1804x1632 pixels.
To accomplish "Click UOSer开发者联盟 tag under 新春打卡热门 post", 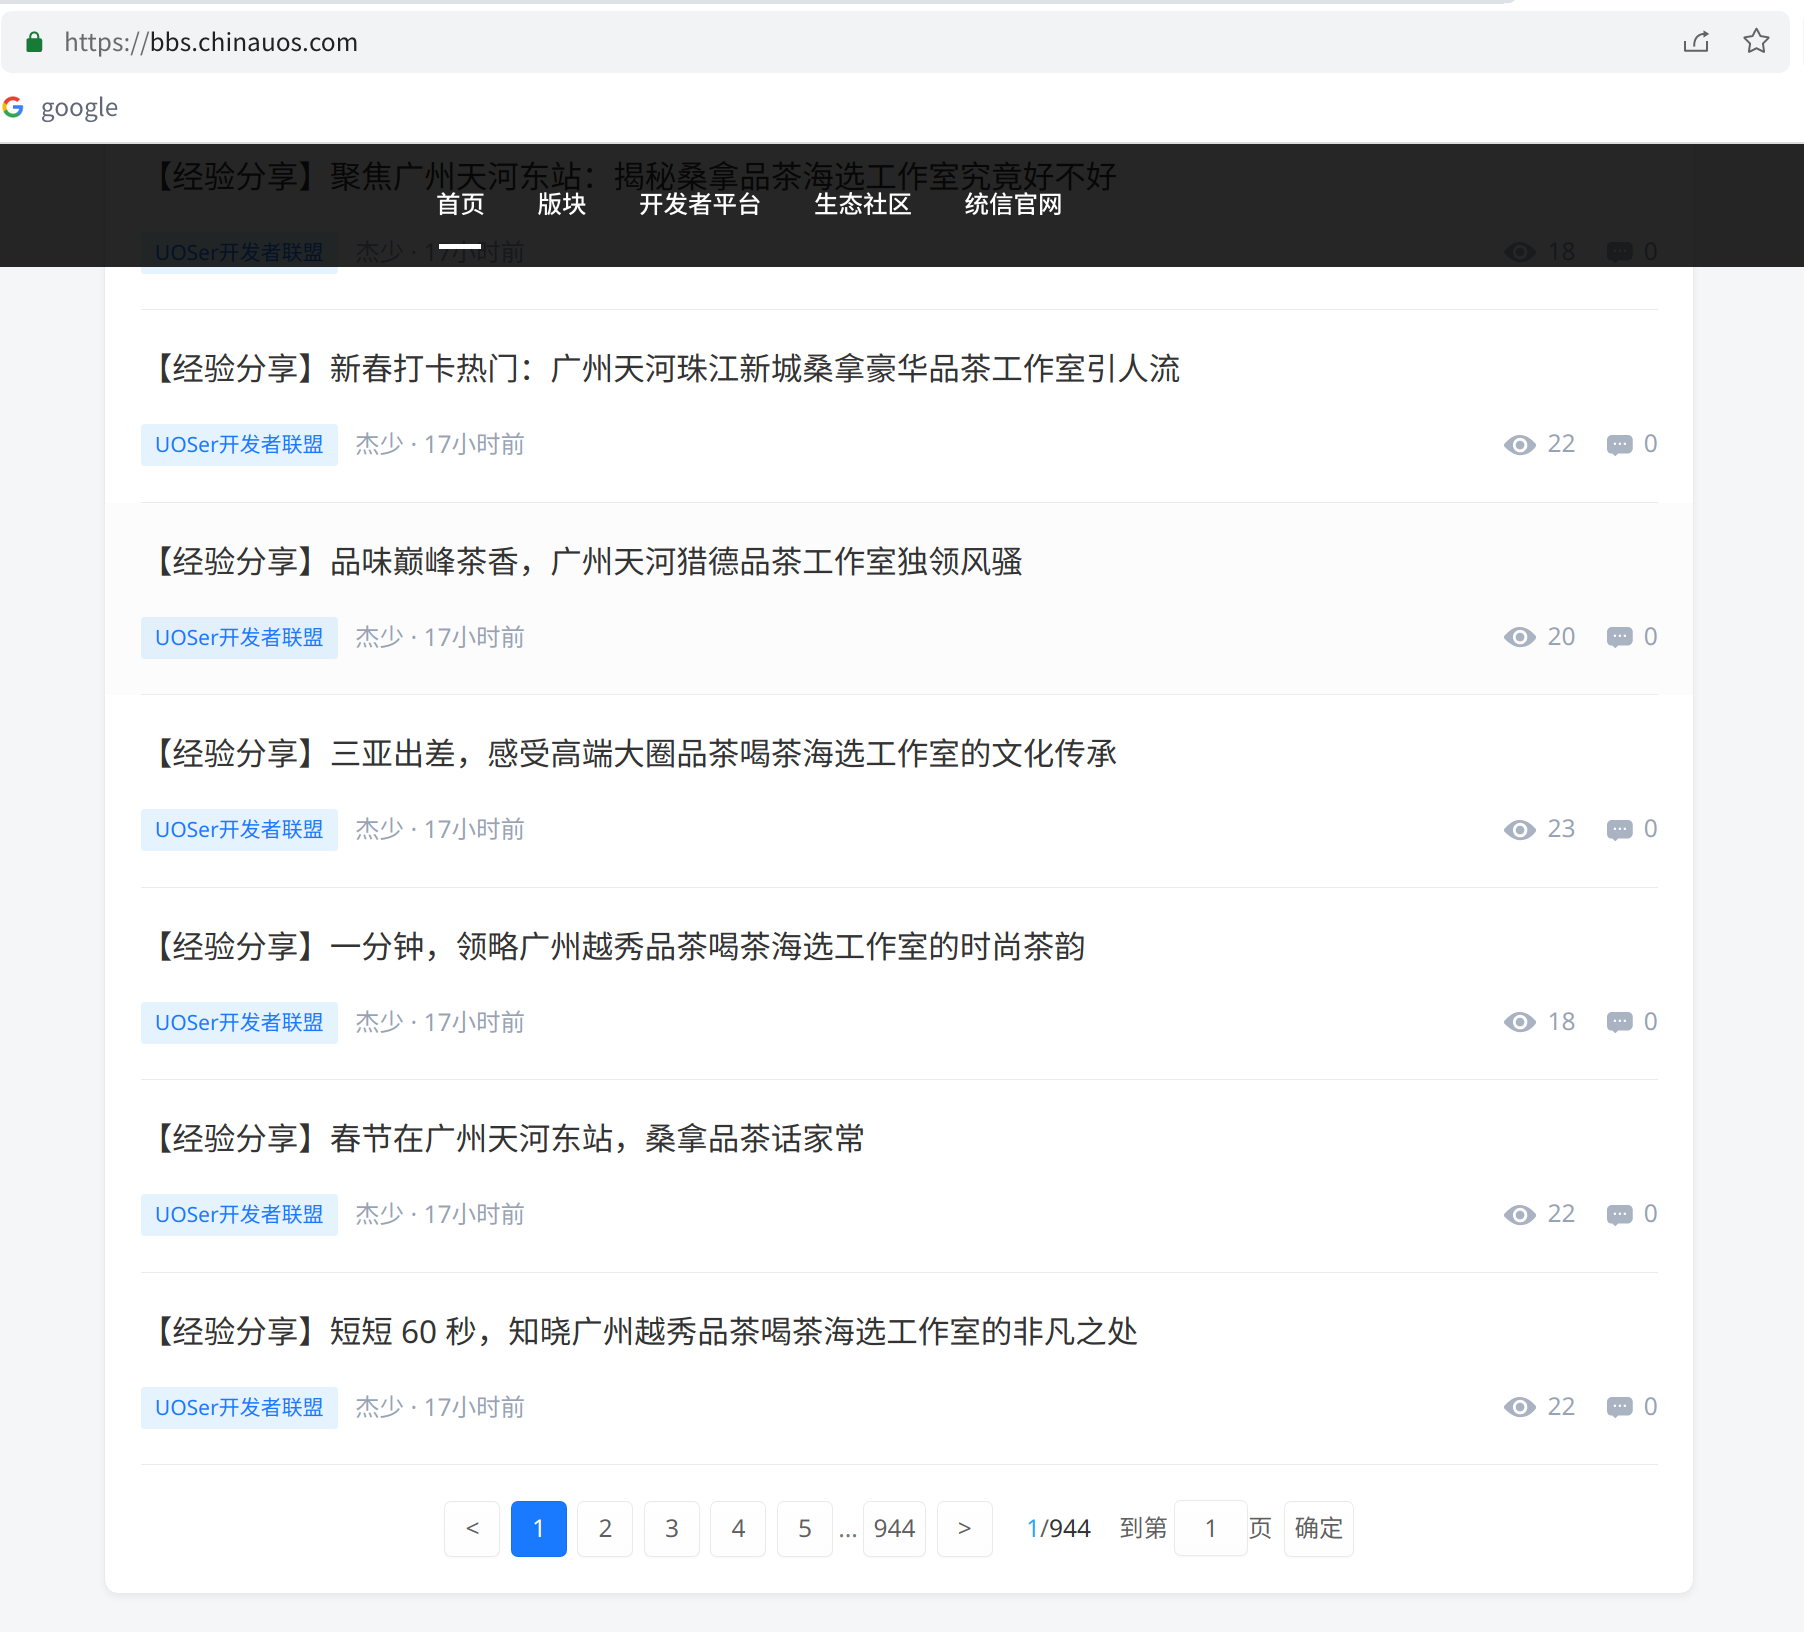I will pos(239,445).
